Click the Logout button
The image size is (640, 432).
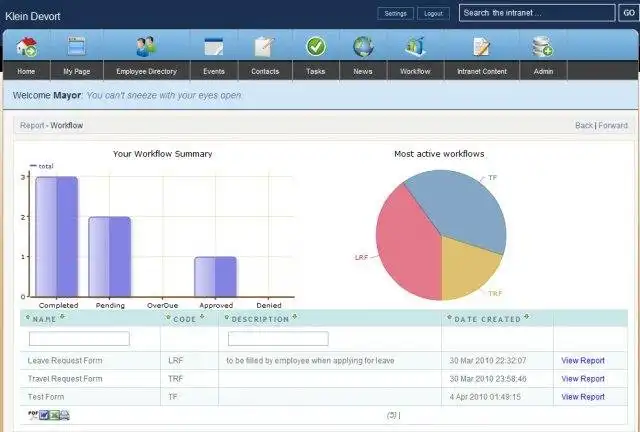pyautogui.click(x=433, y=13)
